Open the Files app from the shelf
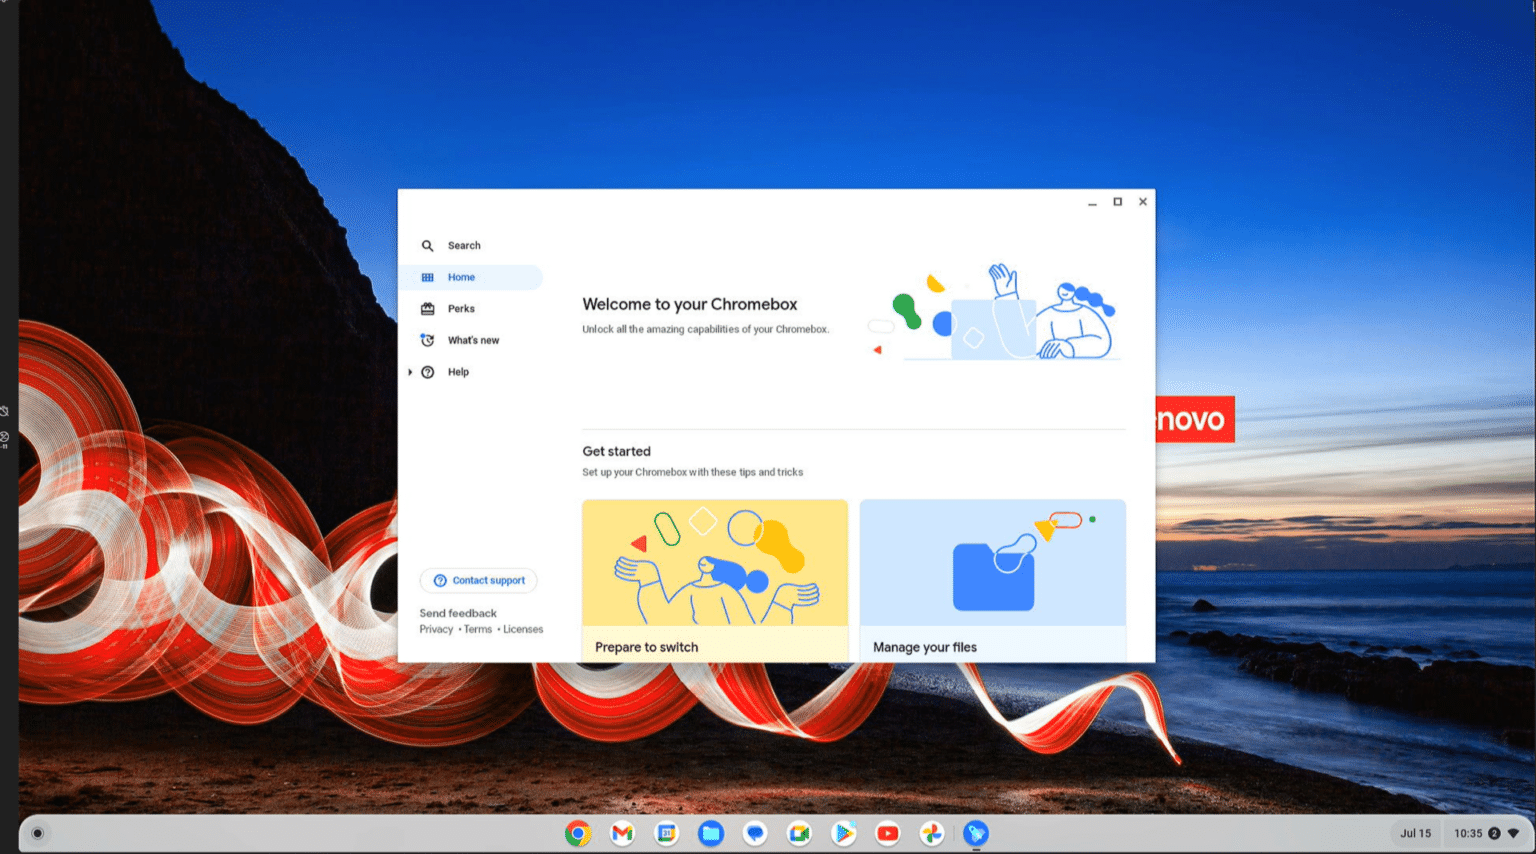Viewport: 1536px width, 854px height. [711, 833]
